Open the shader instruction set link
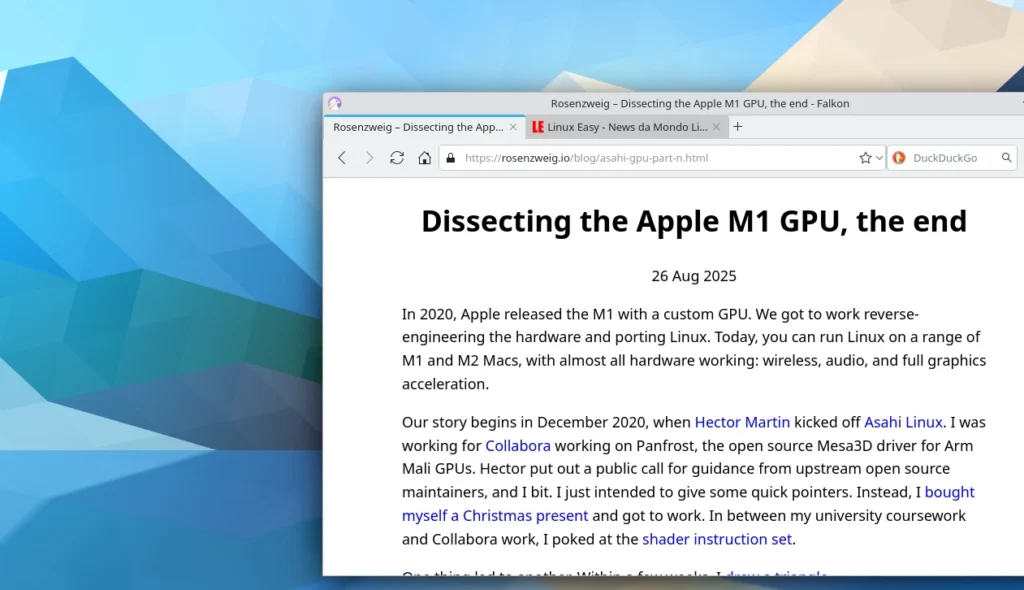Image resolution: width=1024 pixels, height=590 pixels. coord(717,540)
